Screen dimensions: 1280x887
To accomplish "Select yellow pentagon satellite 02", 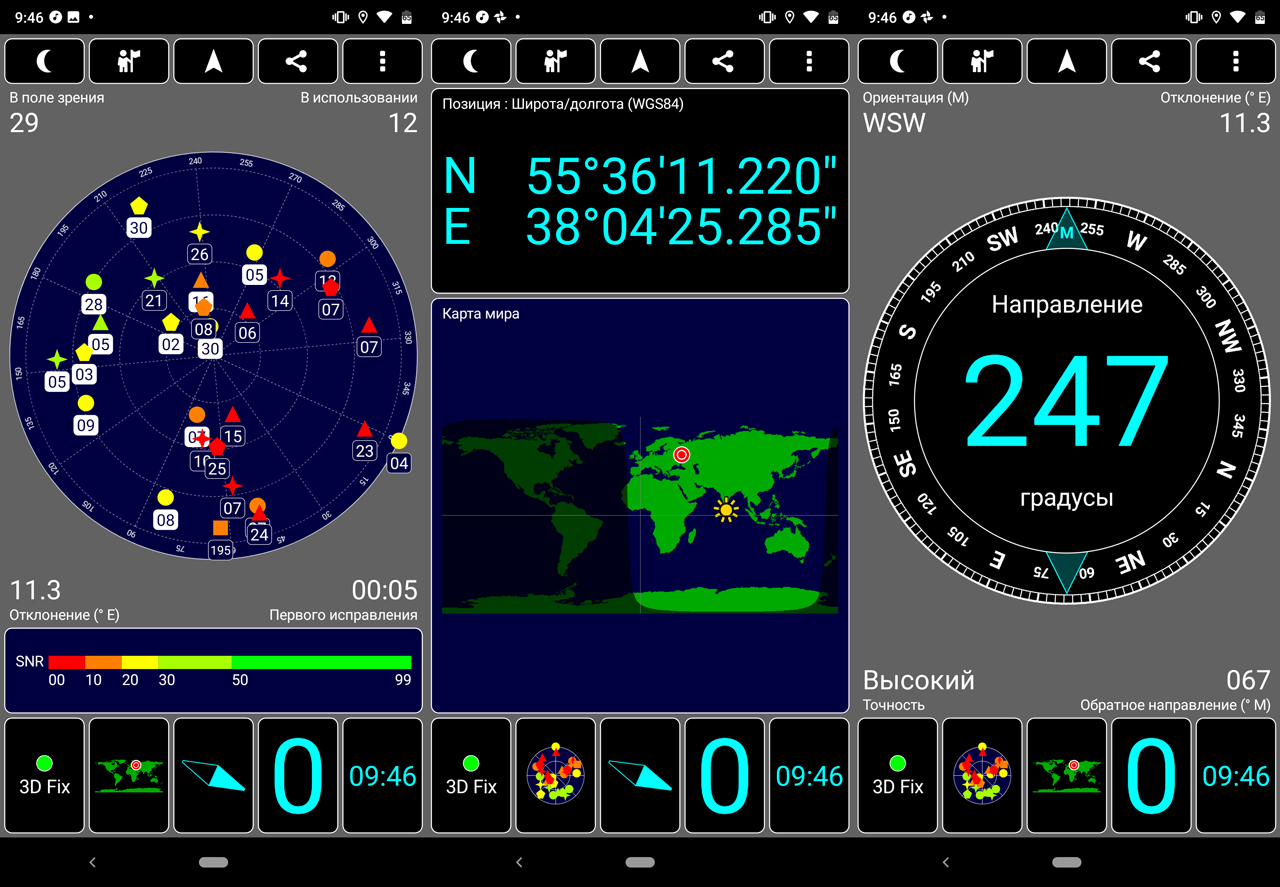I will pyautogui.click(x=171, y=322).
